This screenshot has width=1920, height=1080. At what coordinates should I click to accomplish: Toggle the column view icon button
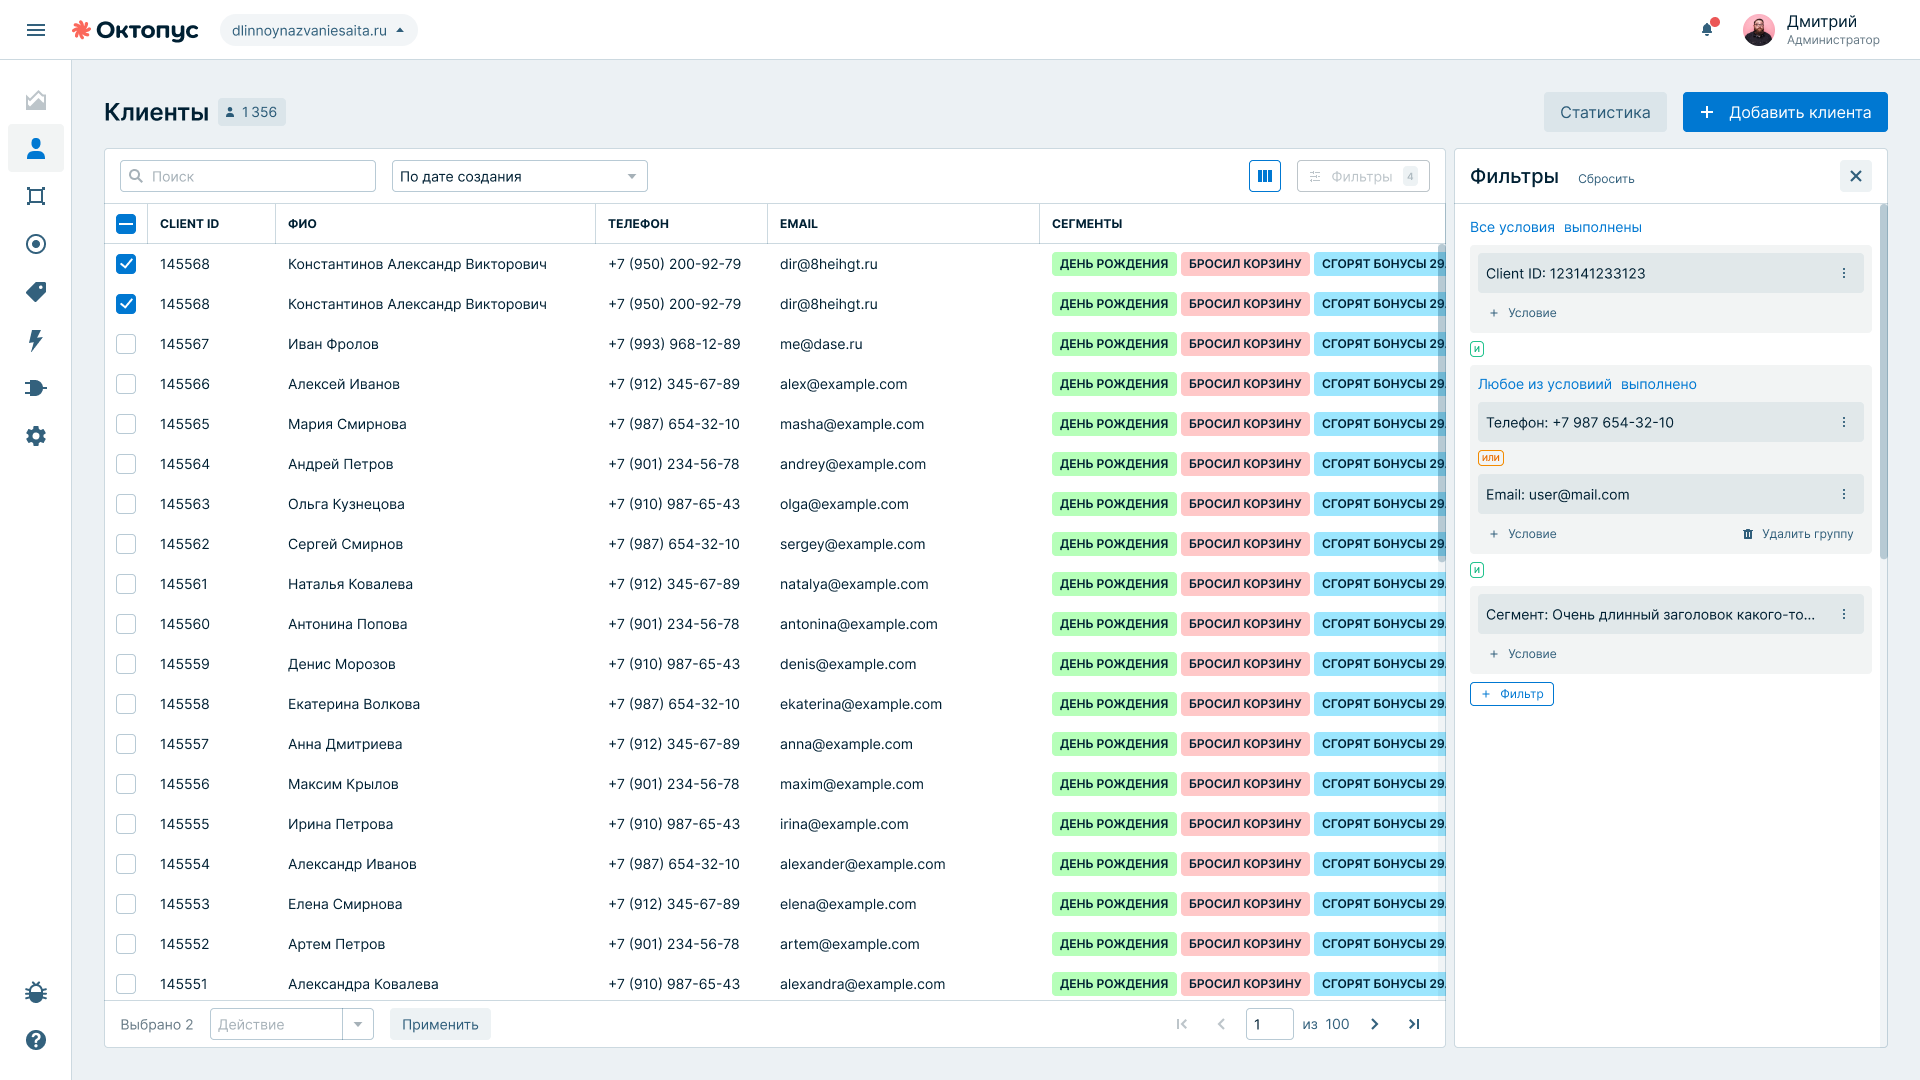1265,176
